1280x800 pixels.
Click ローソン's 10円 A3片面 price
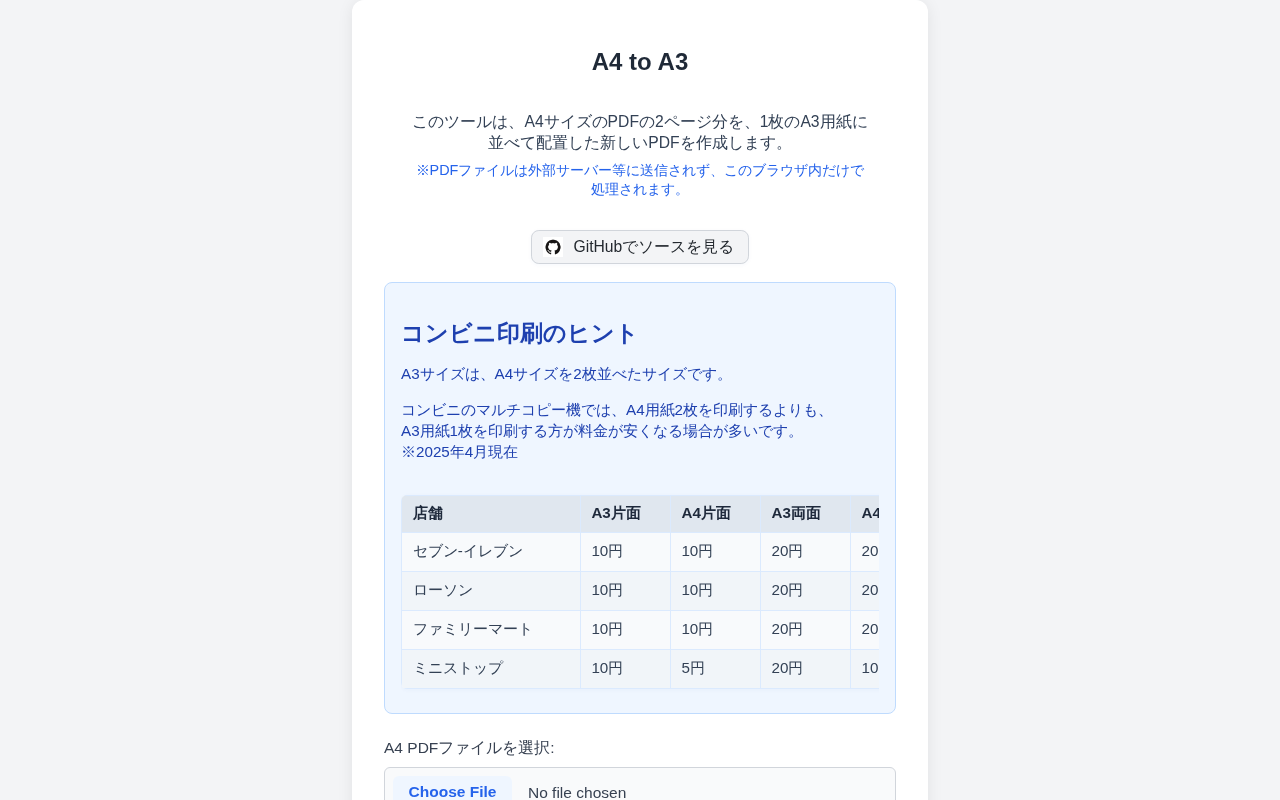[607, 590]
